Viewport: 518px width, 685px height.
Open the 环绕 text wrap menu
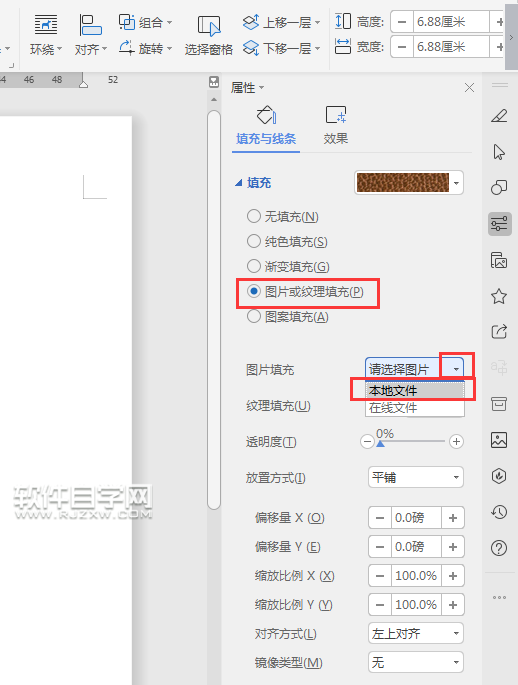pyautogui.click(x=45, y=35)
